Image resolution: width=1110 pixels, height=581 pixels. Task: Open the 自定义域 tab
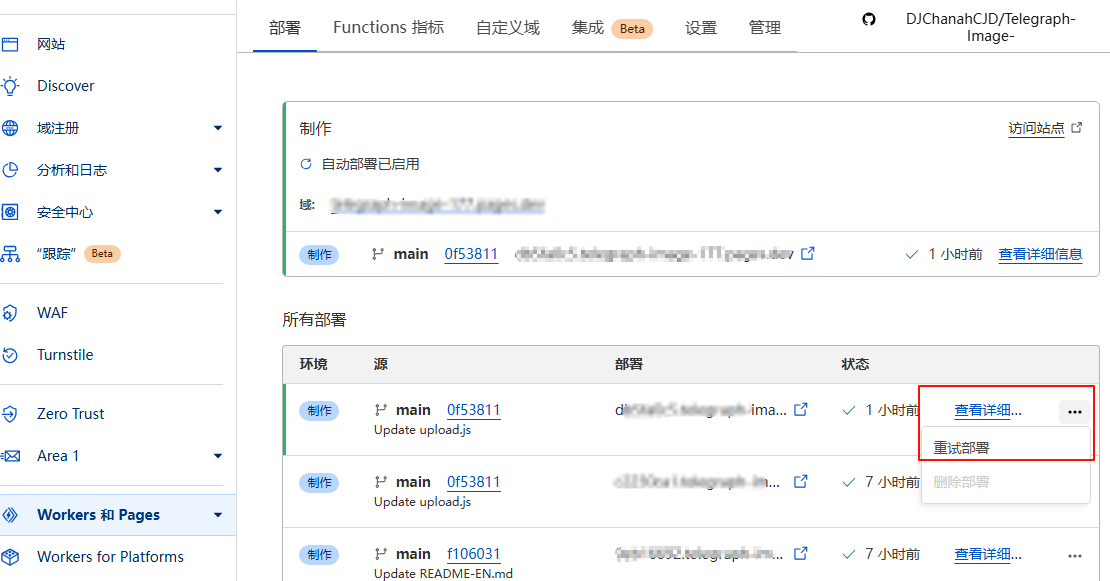click(508, 28)
